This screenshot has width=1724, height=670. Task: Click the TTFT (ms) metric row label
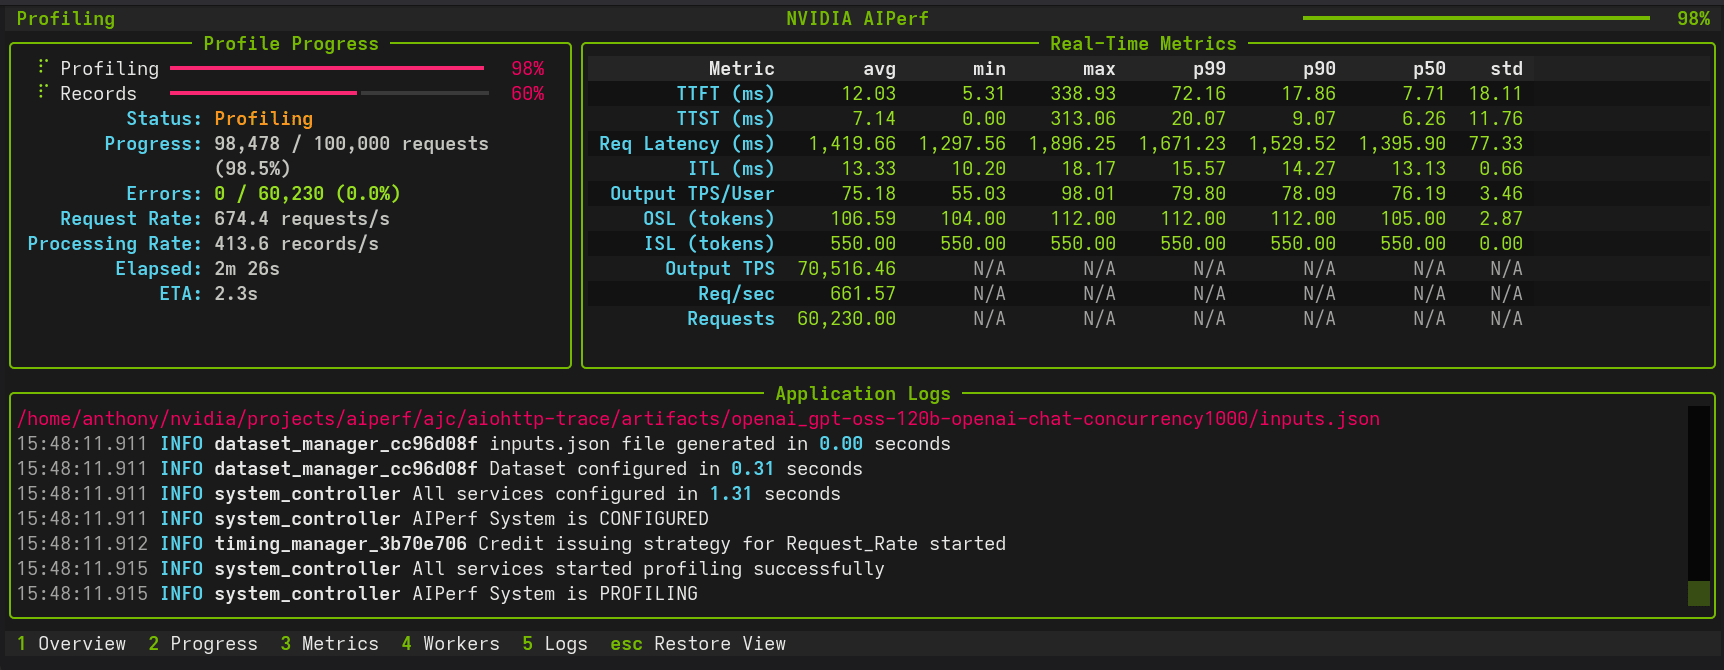coord(725,94)
